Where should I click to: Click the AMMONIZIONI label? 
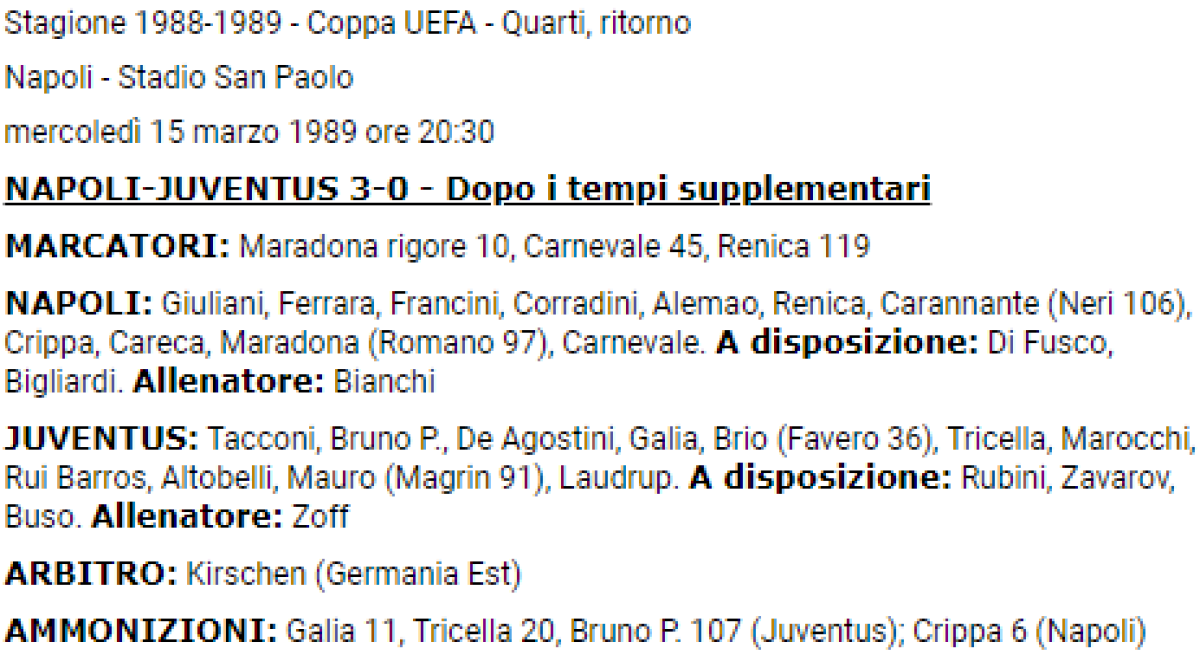pyautogui.click(x=140, y=631)
